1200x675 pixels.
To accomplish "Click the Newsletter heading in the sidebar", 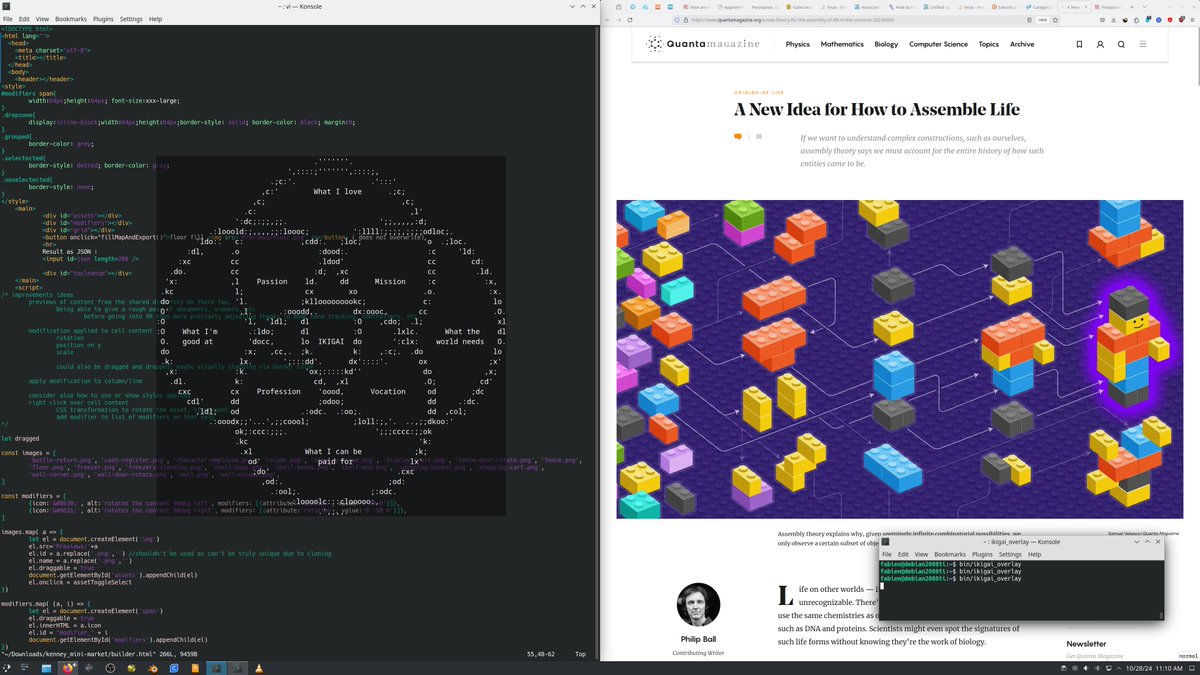I will (x=1086, y=644).
